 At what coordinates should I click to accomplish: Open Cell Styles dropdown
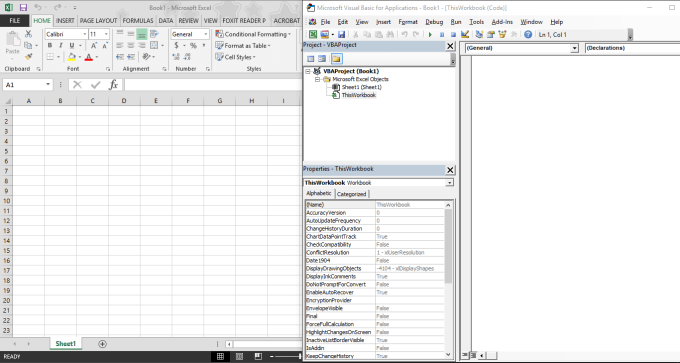tap(235, 57)
